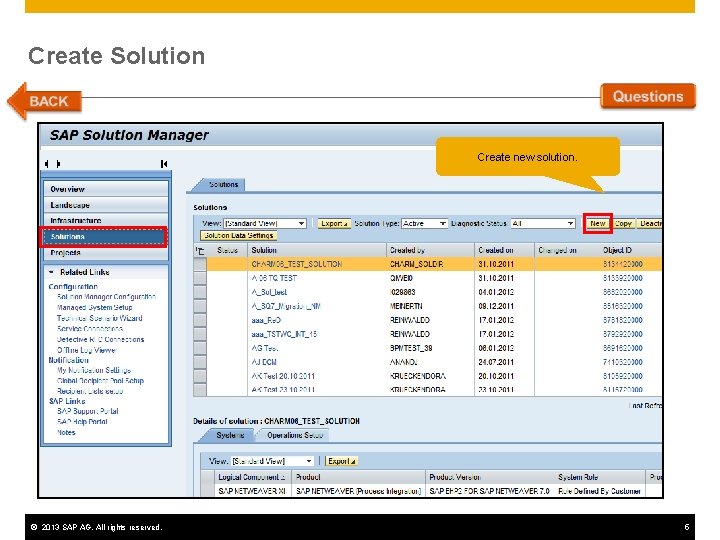The width and height of the screenshot is (720, 540).
Task: Open the Questions button
Action: tap(648, 96)
